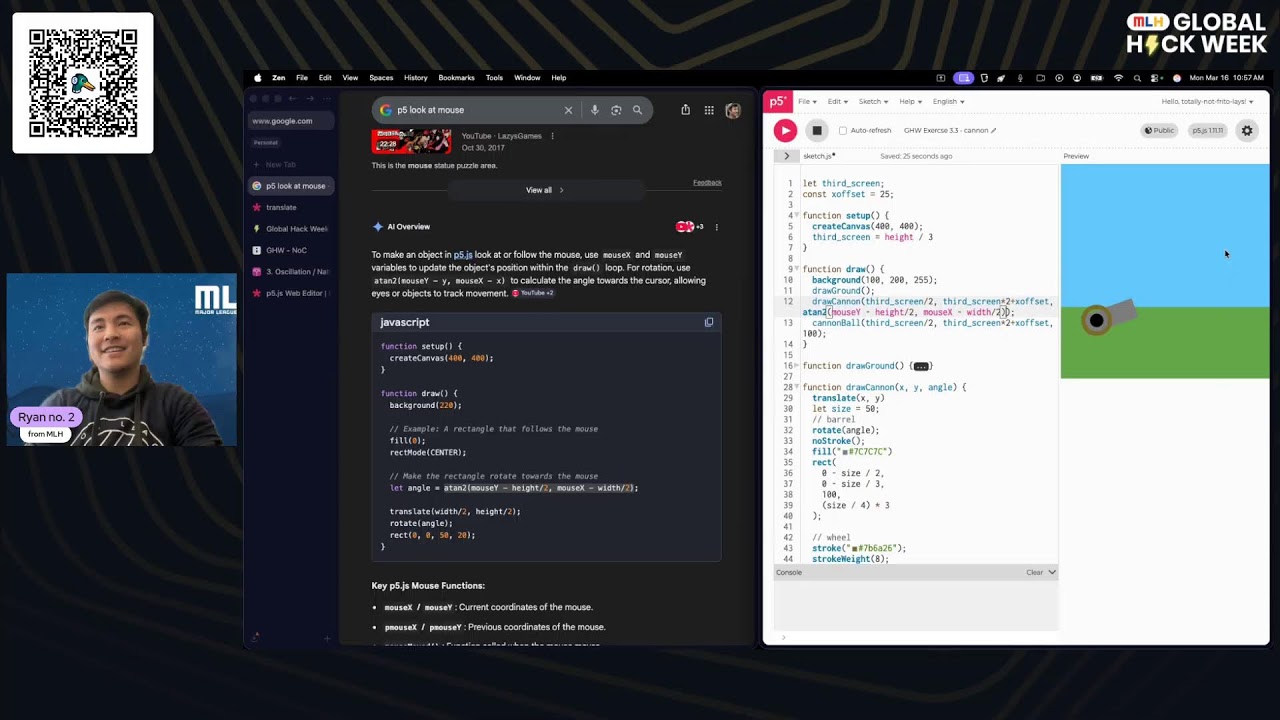Image resolution: width=1280 pixels, height=720 pixels.
Task: Open the p5 editor Help dropdown
Action: (x=909, y=101)
